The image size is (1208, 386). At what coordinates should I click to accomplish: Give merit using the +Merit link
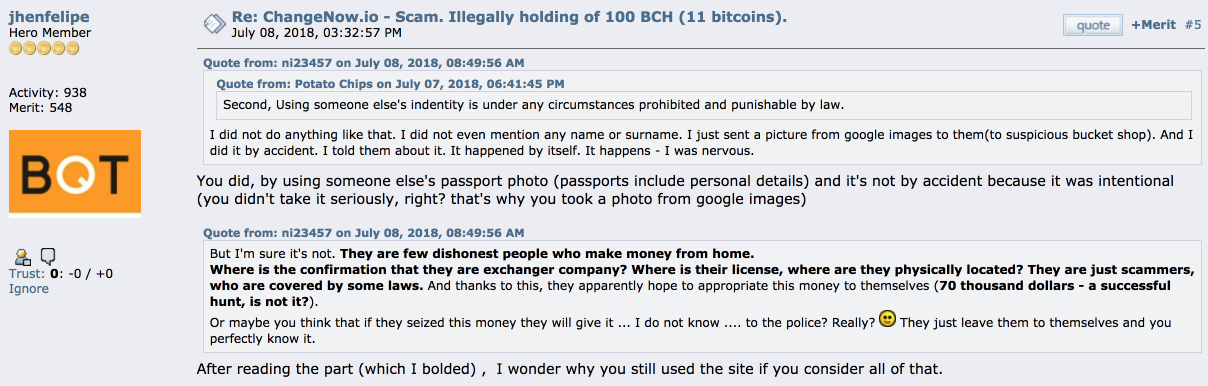click(1153, 24)
